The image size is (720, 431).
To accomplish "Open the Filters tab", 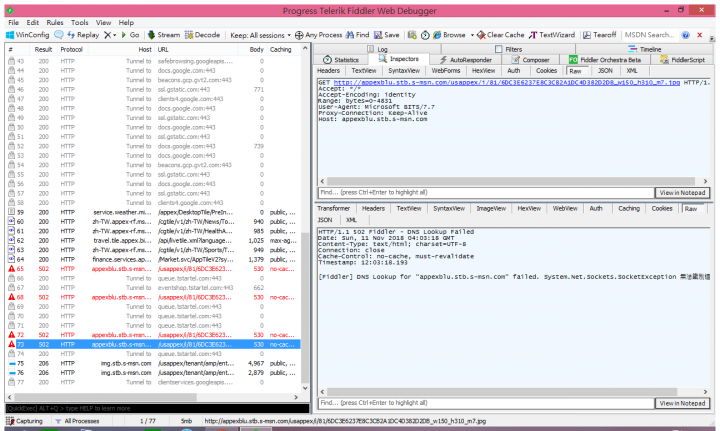I will [508, 49].
